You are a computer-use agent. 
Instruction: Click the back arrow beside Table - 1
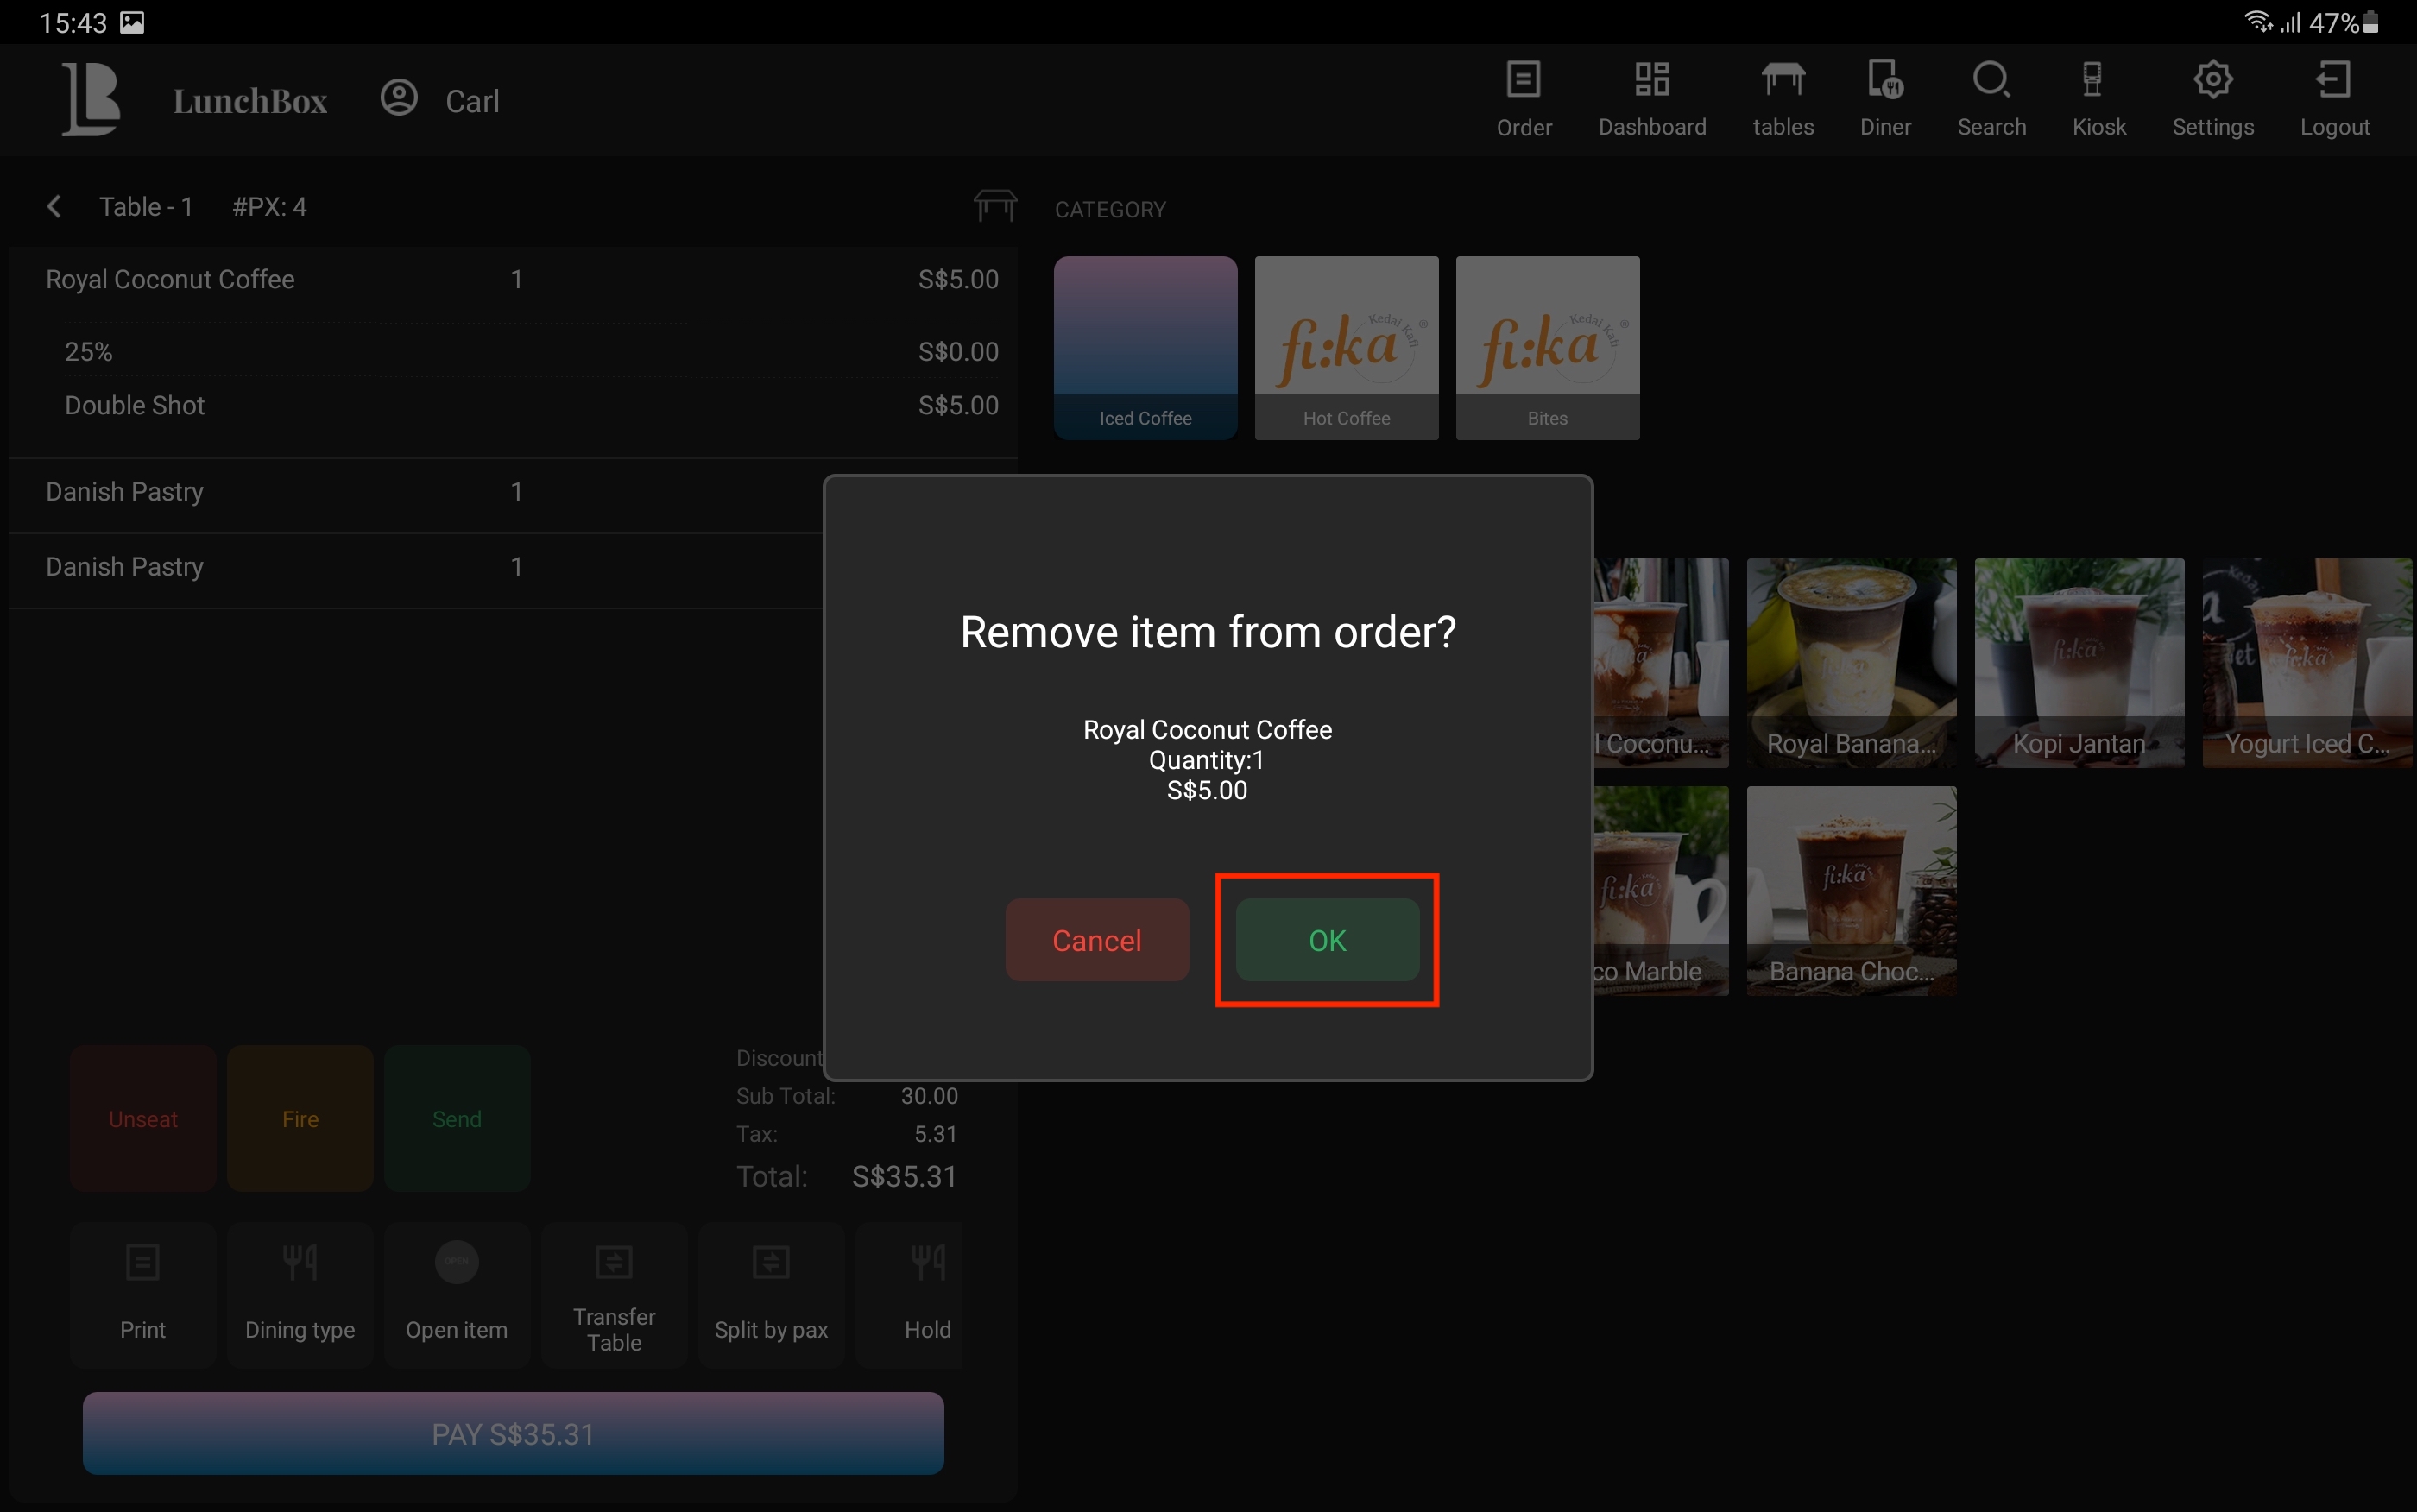pos(54,207)
